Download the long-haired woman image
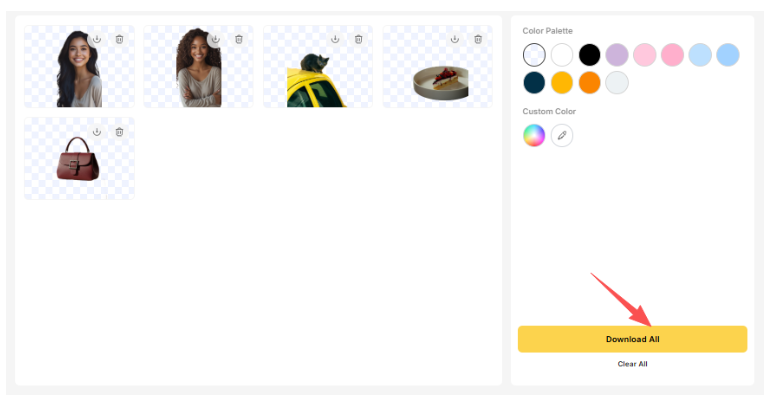Viewport: 770px width, 401px height. 97,39
